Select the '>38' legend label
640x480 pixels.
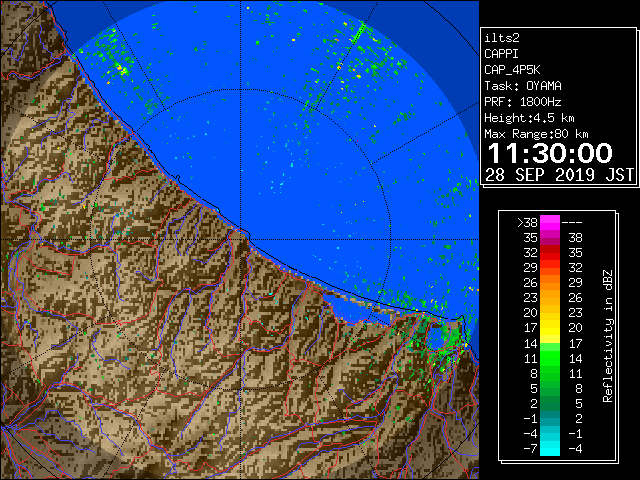[x=527, y=223]
